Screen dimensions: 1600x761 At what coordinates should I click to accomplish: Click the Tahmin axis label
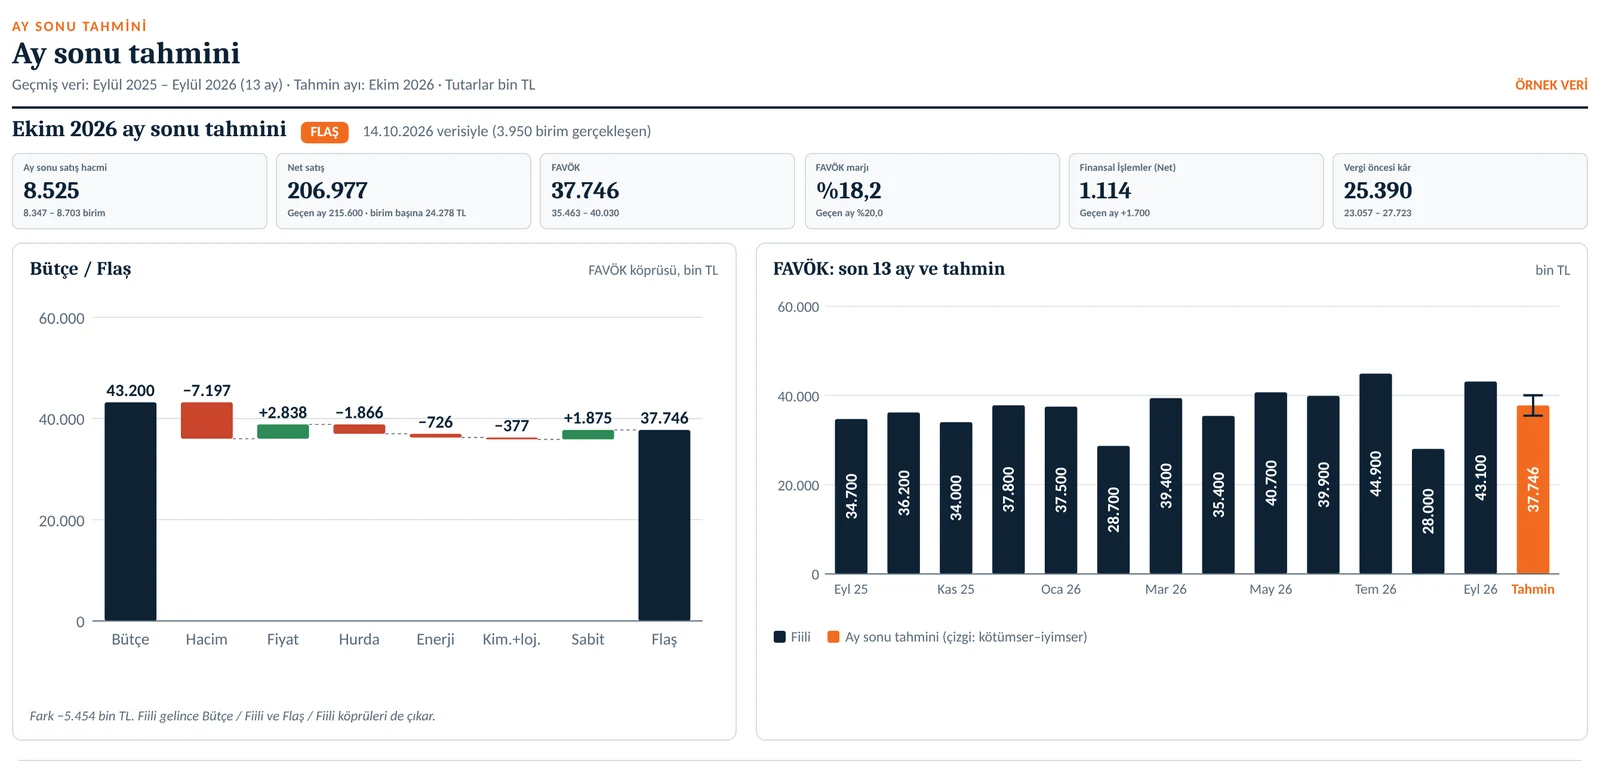point(1533,589)
